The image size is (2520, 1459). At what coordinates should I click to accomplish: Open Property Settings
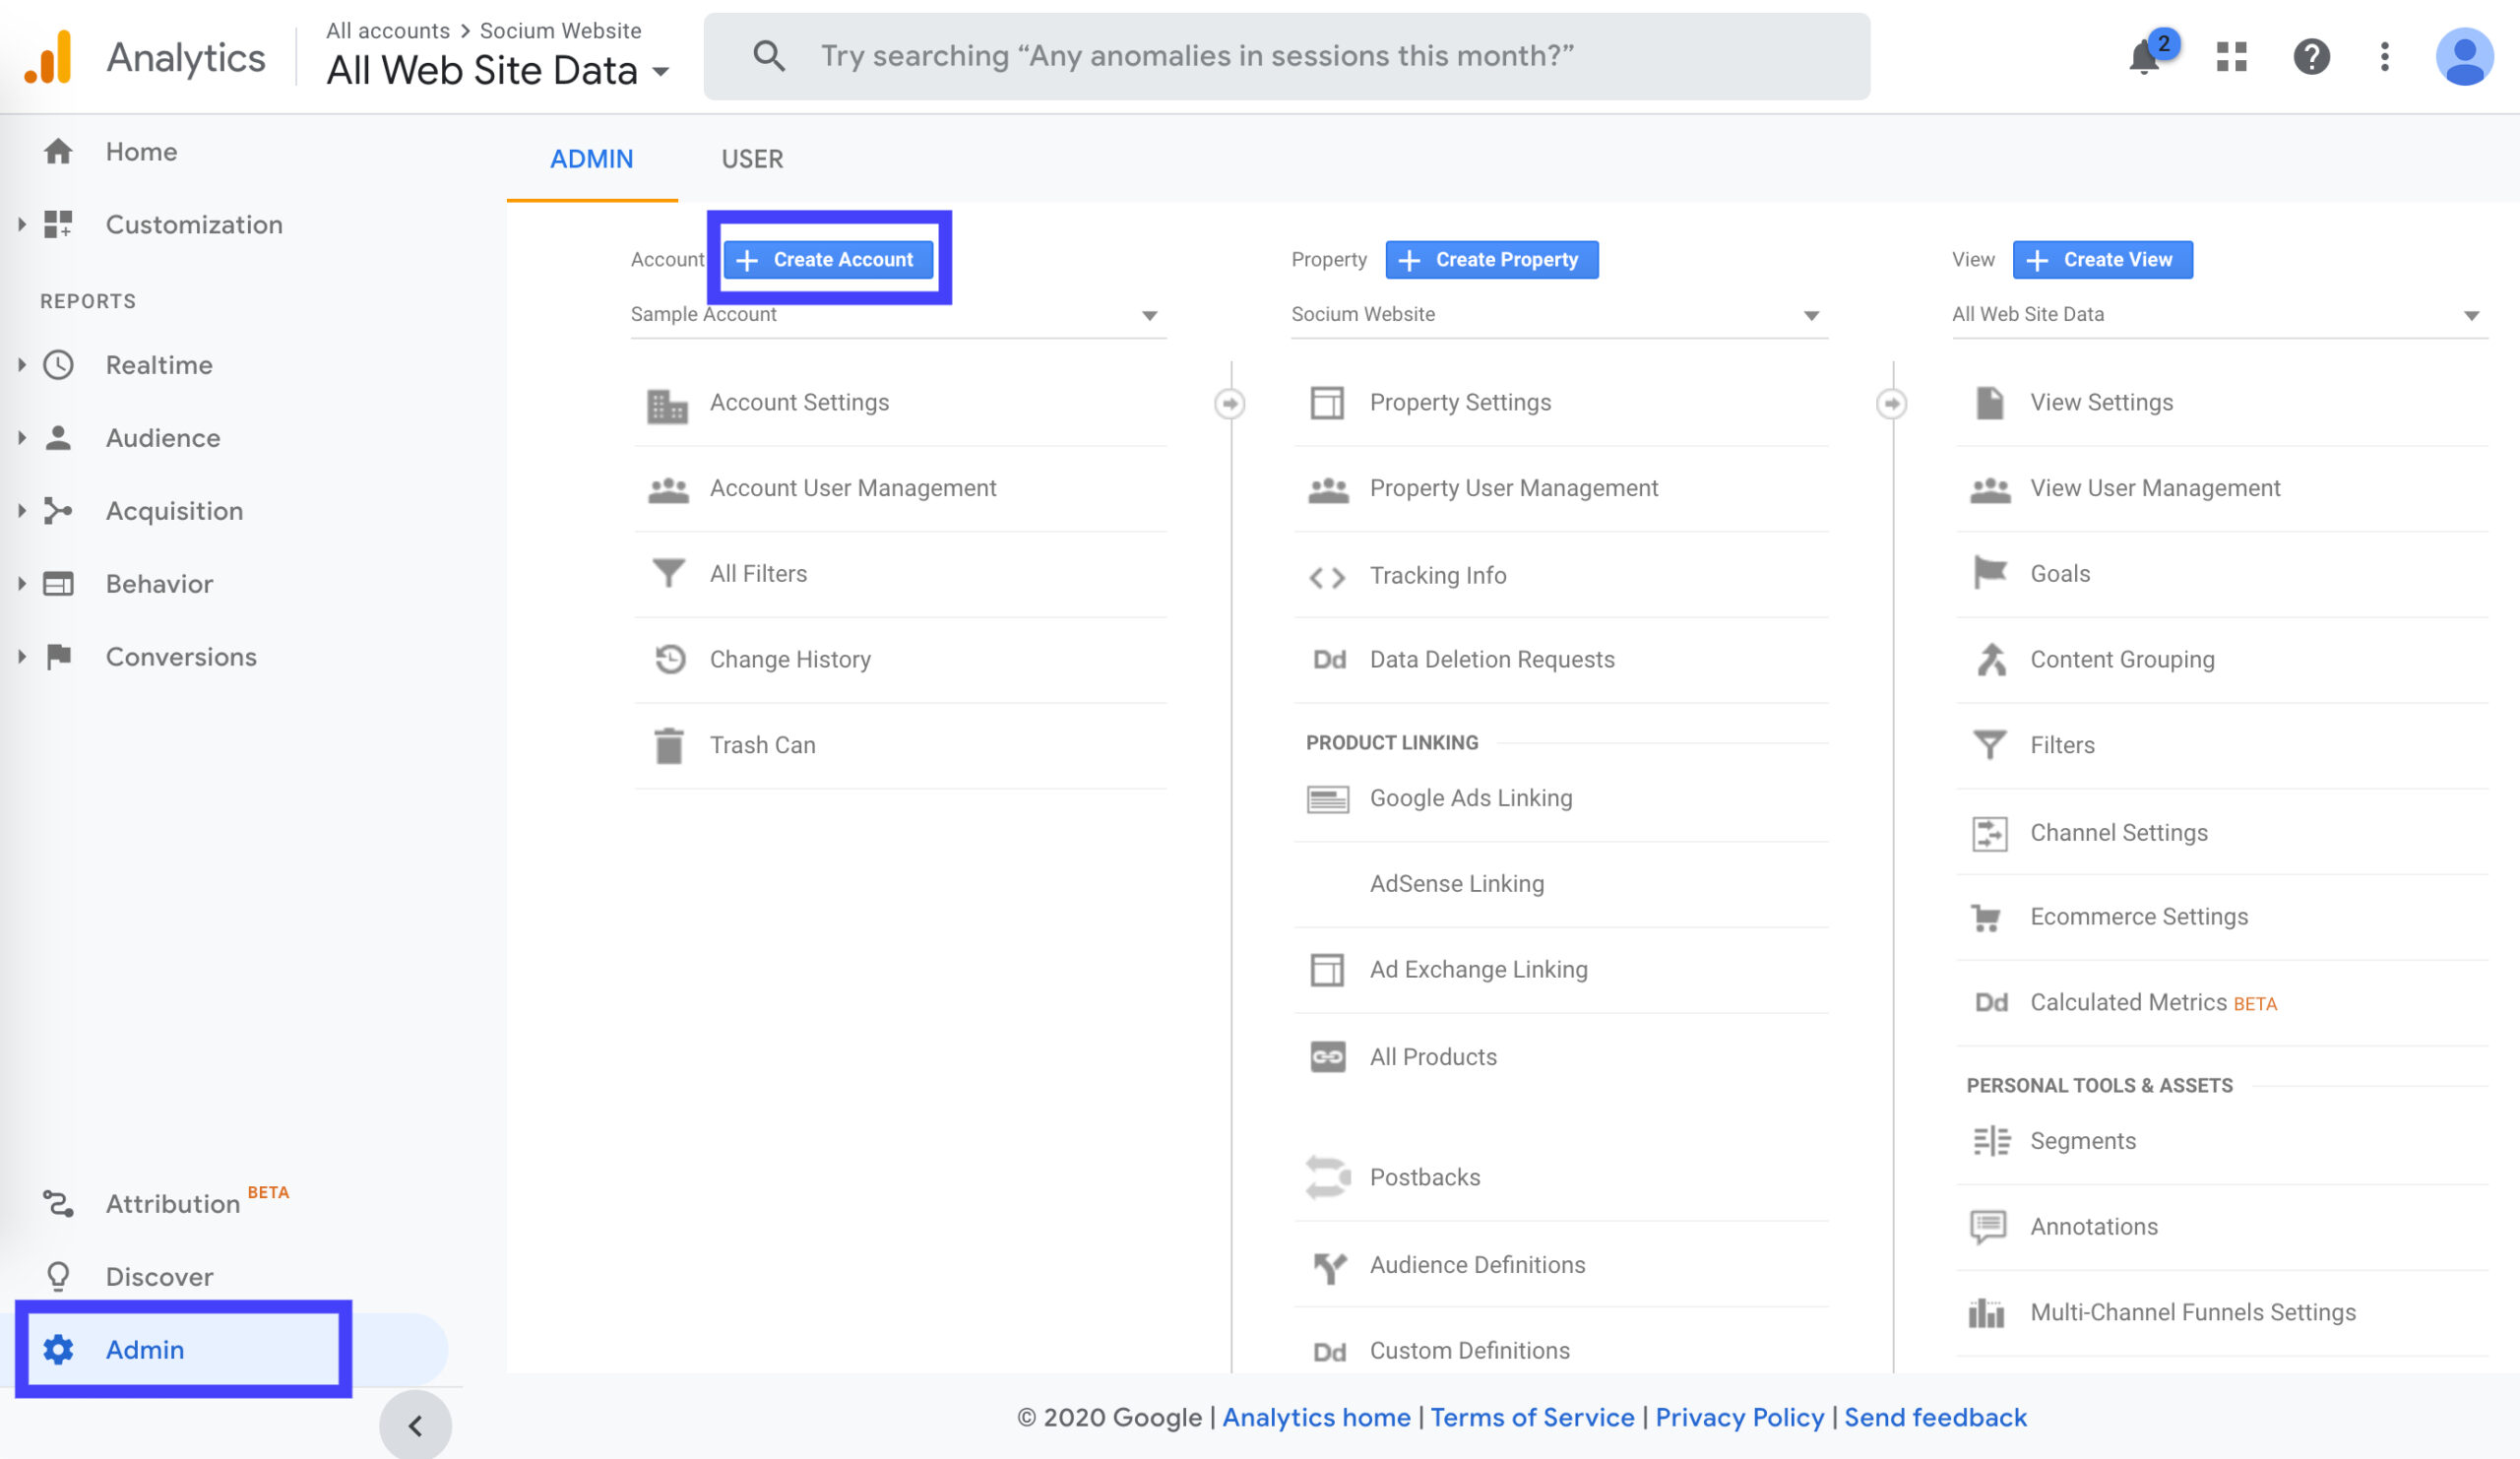point(1460,402)
